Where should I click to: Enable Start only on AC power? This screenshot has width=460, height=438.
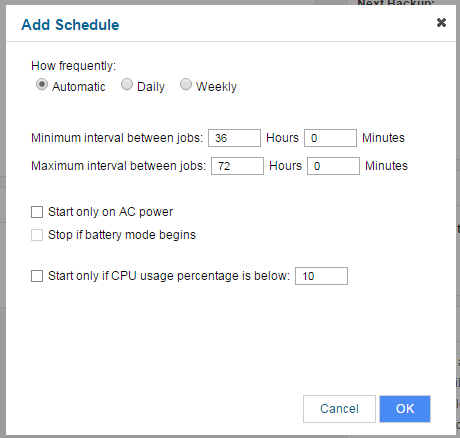[x=37, y=212]
